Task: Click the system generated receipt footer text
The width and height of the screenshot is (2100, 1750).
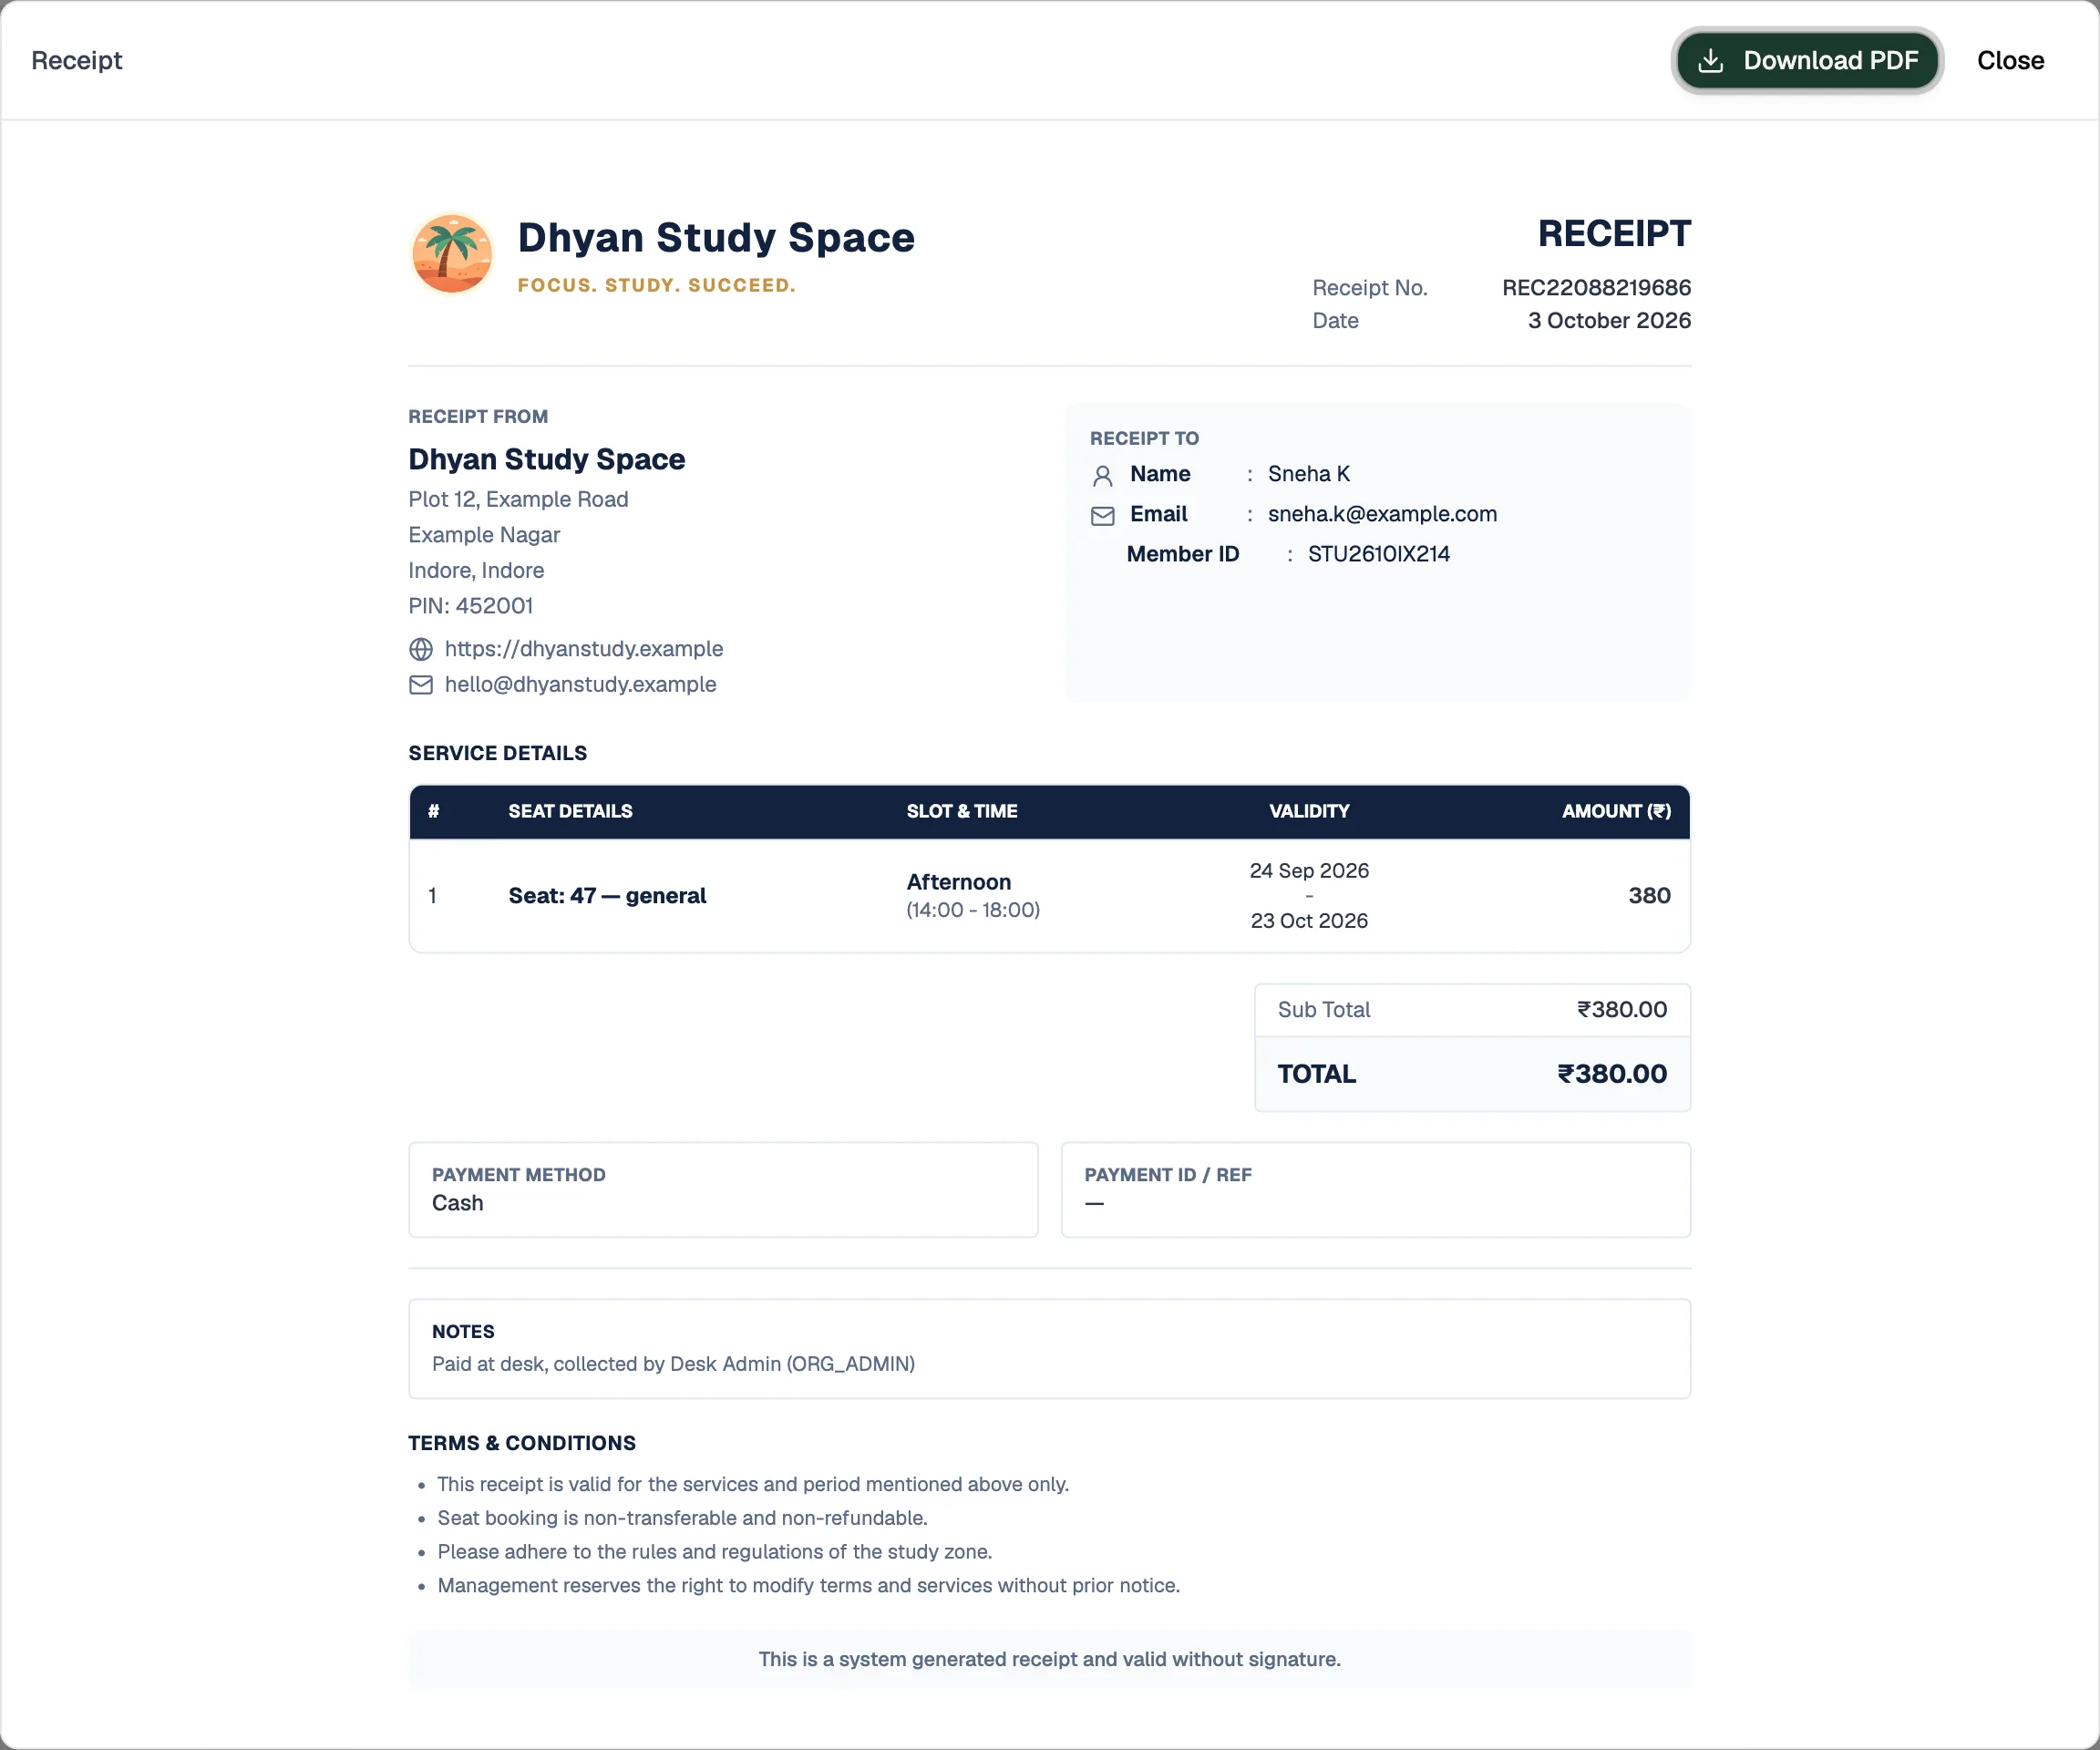Action: click(x=1049, y=1659)
